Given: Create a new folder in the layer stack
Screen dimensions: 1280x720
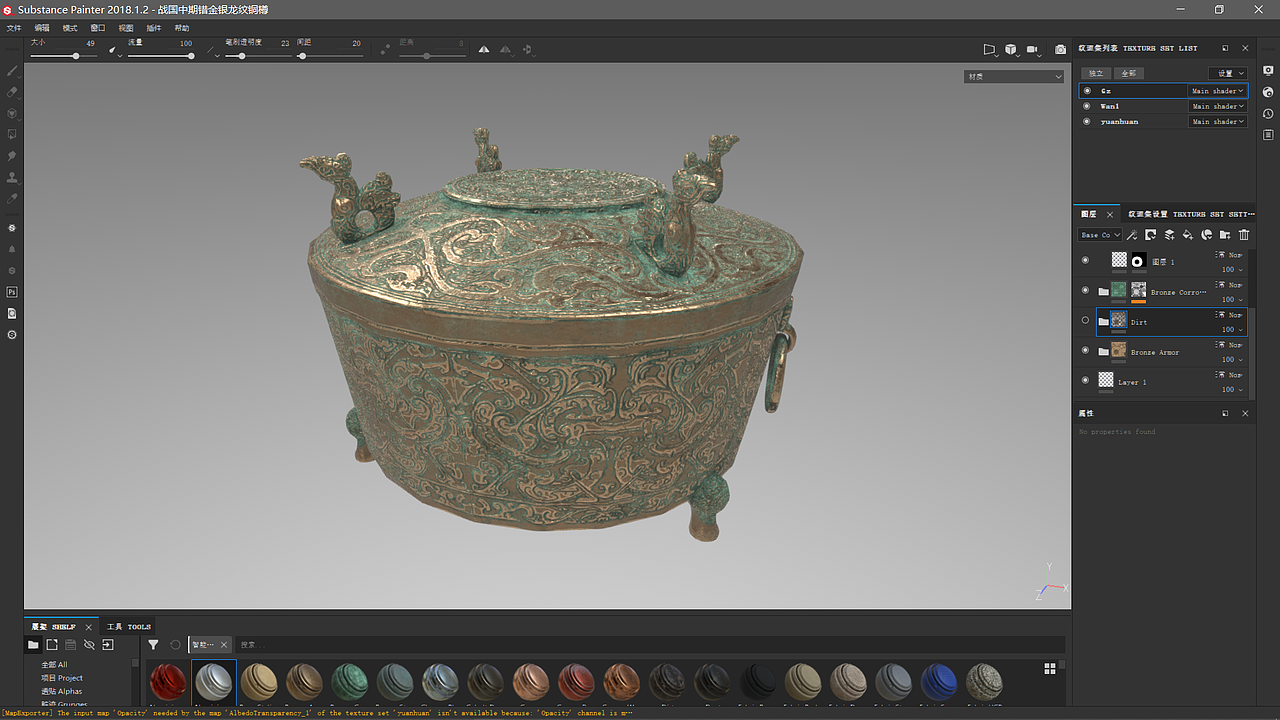Looking at the screenshot, I should point(1225,235).
